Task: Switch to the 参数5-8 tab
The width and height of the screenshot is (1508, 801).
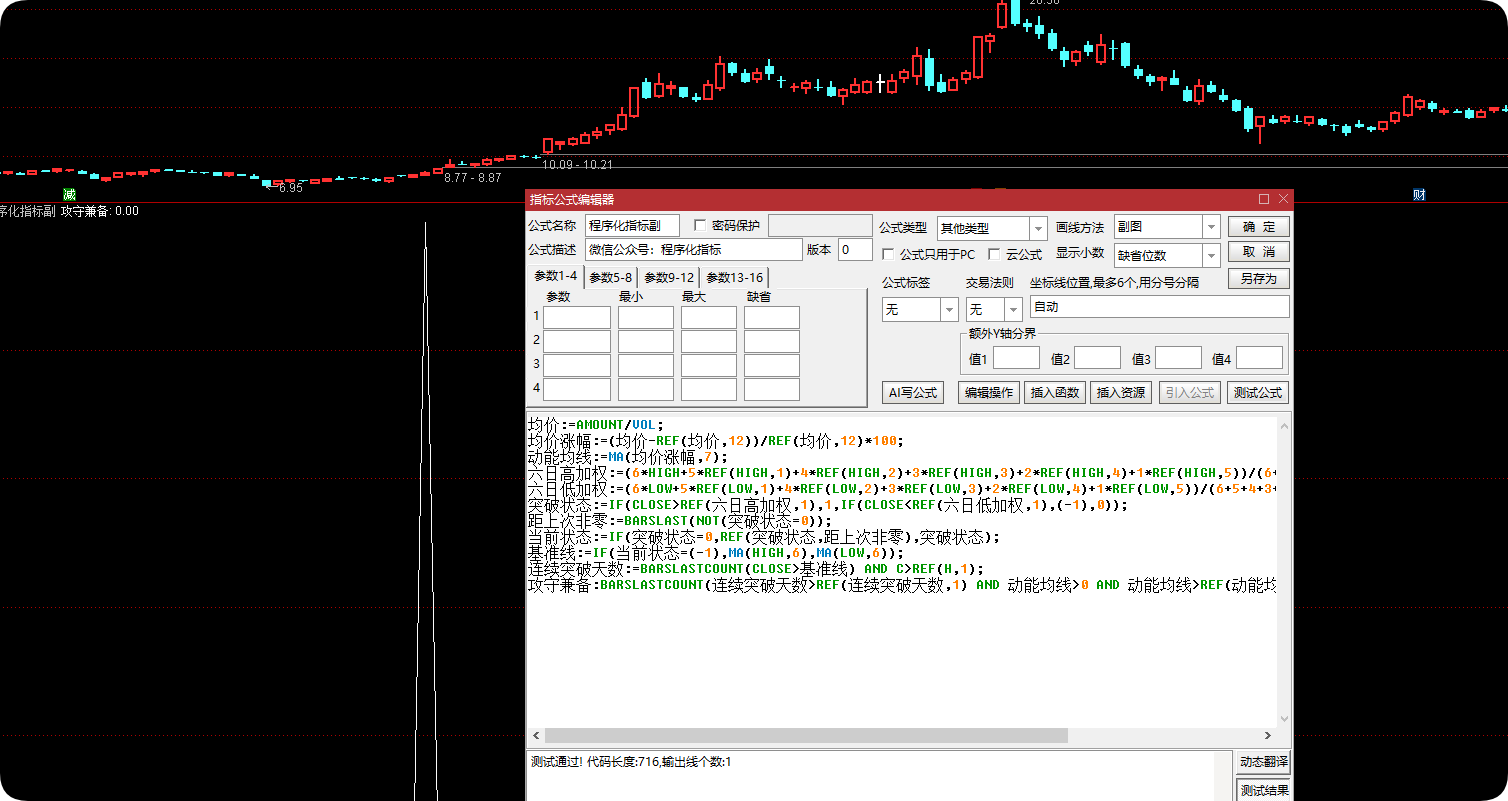Action: coord(610,277)
